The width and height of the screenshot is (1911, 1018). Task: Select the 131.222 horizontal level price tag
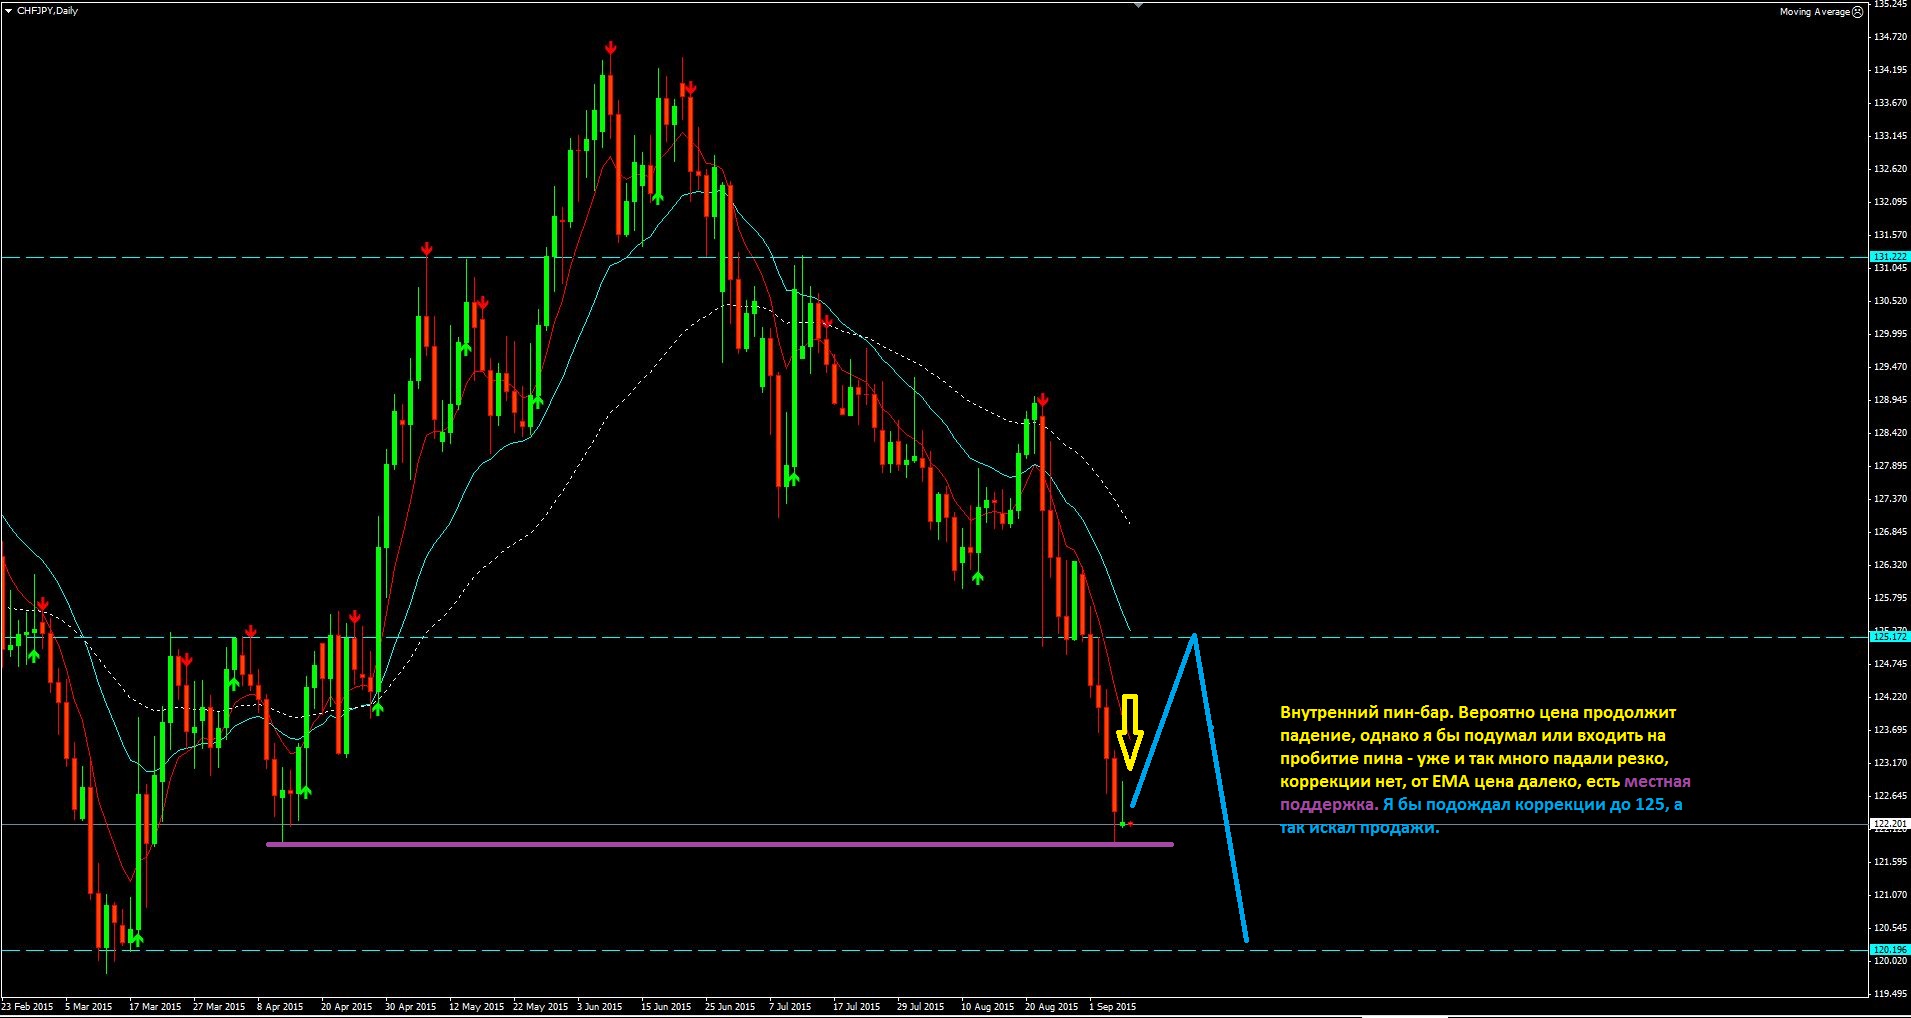point(1889,257)
